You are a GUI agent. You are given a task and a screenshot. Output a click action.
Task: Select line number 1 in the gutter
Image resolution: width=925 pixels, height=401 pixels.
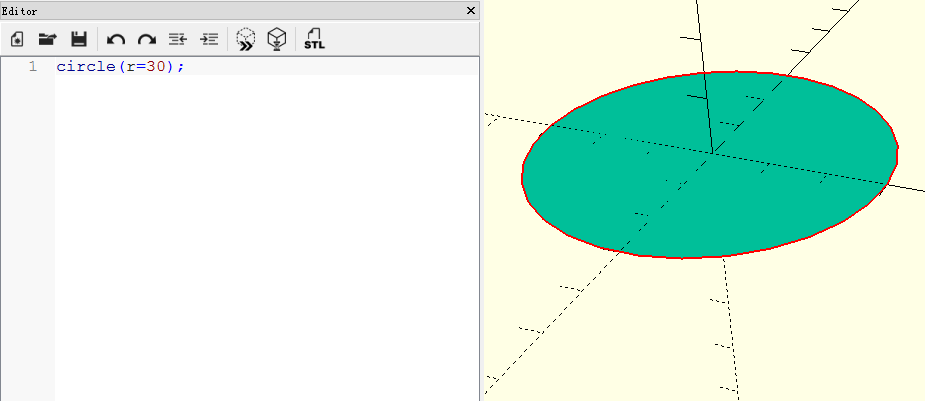tap(32, 67)
